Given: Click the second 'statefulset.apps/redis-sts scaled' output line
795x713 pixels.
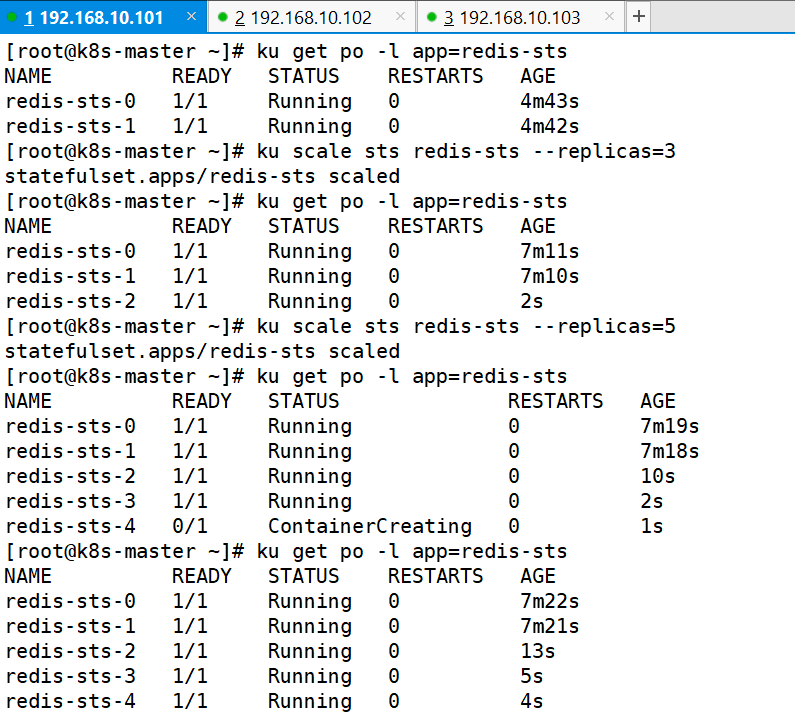Looking at the screenshot, I should pos(202,351).
